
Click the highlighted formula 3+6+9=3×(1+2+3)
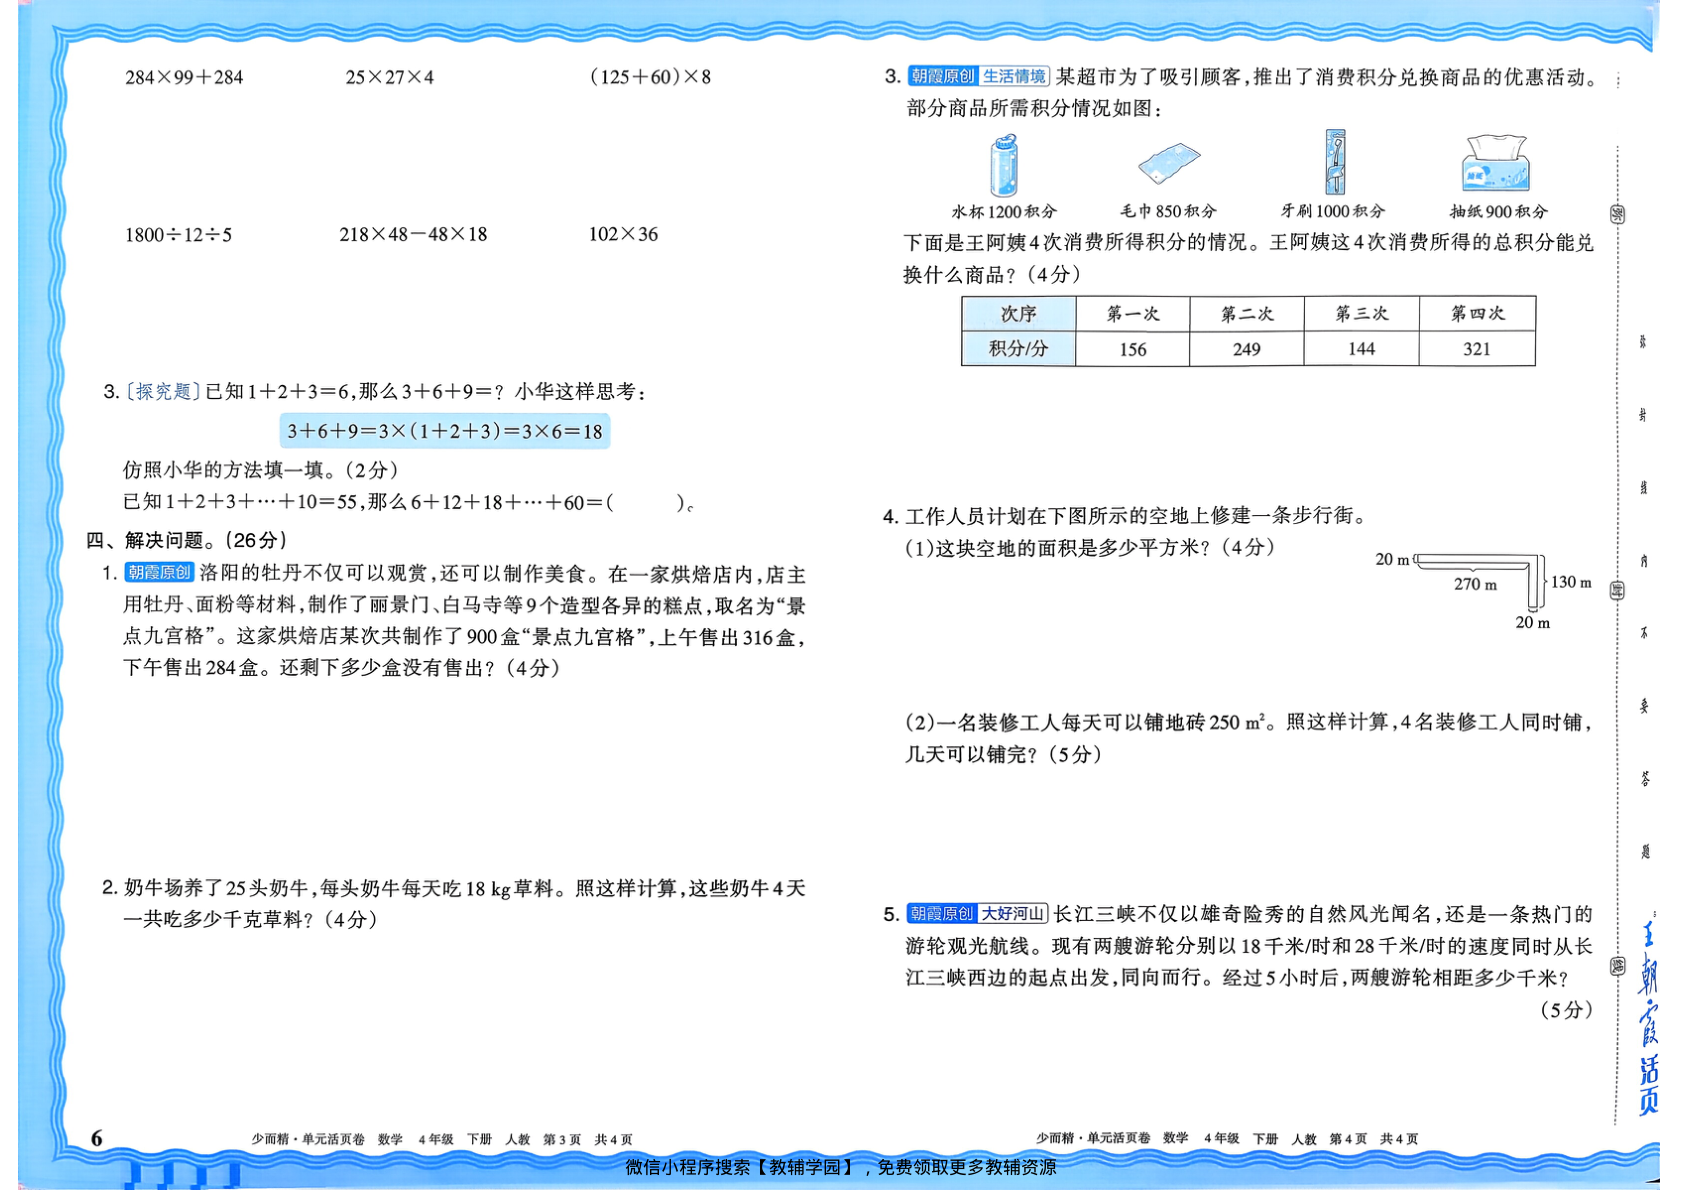(445, 431)
